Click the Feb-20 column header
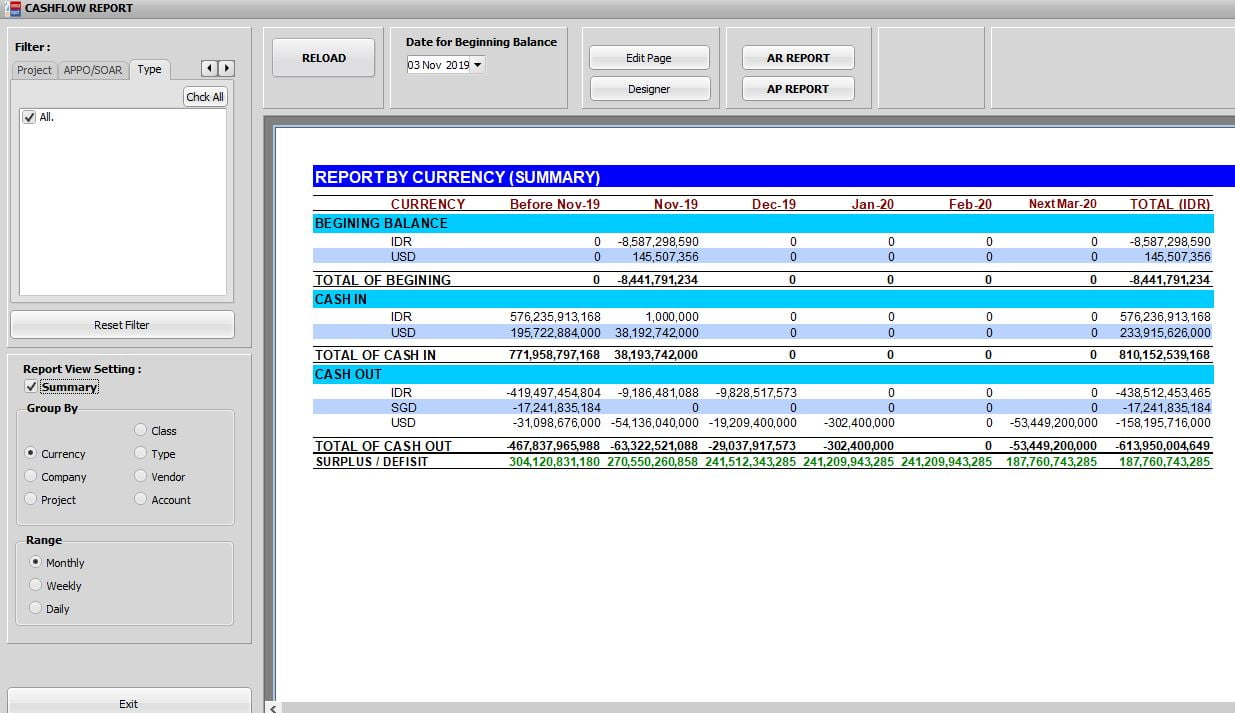 pyautogui.click(x=970, y=204)
